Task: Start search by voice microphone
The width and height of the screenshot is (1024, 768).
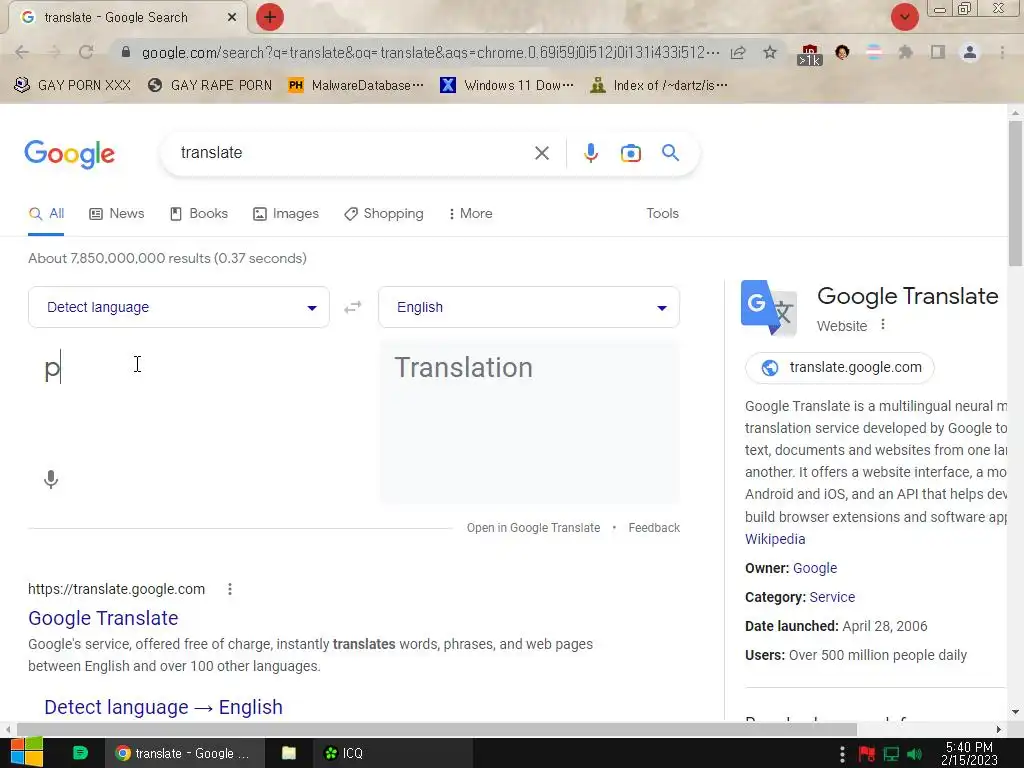Action: (590, 153)
